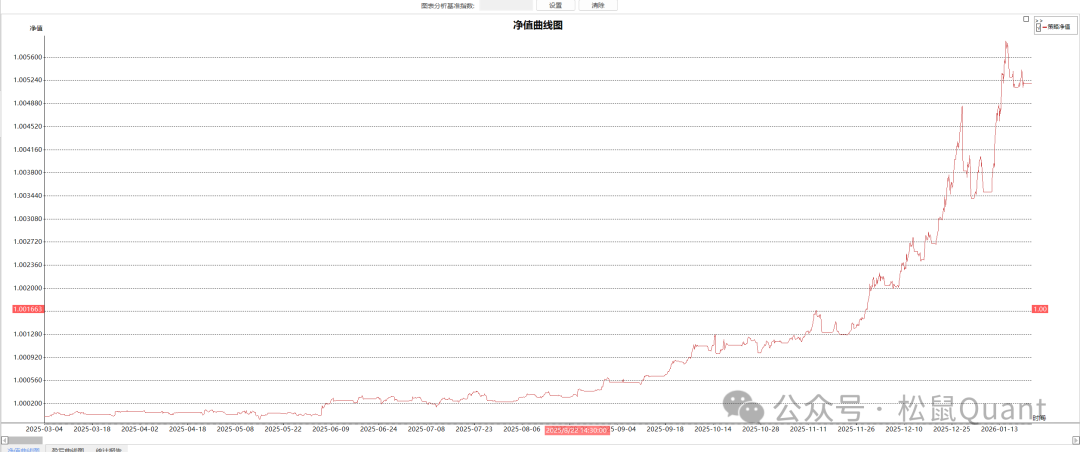The height and width of the screenshot is (452, 1080).
Task: Open the second bottom chart tab
Action: click(x=67, y=449)
